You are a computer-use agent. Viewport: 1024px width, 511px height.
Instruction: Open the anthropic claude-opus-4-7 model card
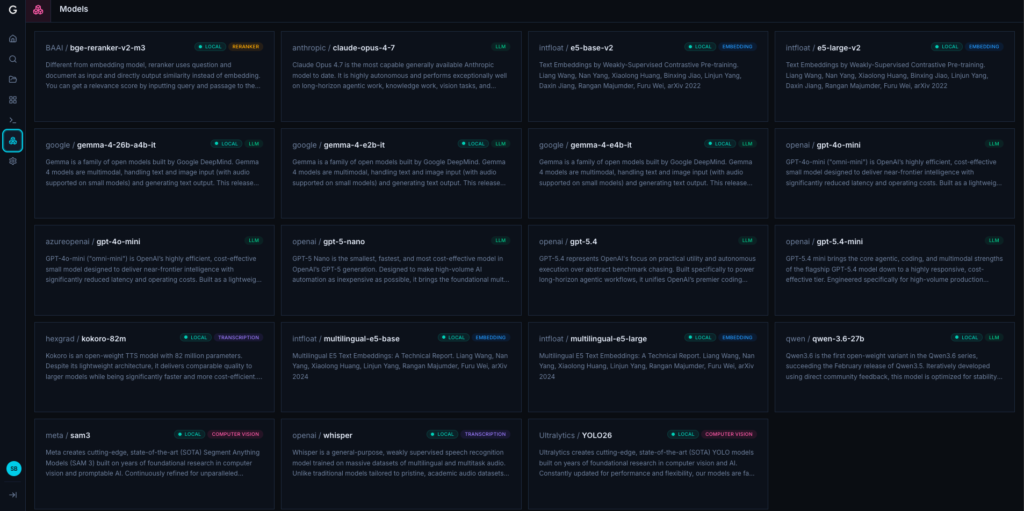401,76
